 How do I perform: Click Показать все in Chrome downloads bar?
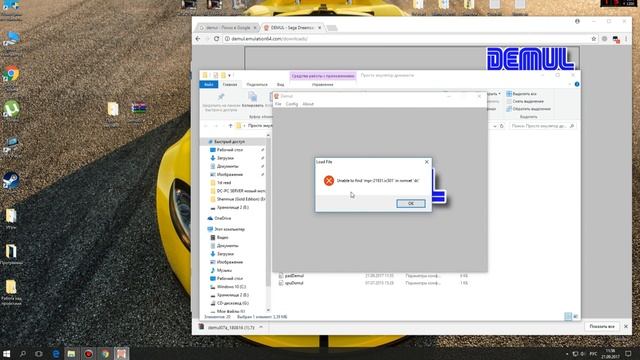pos(602,327)
